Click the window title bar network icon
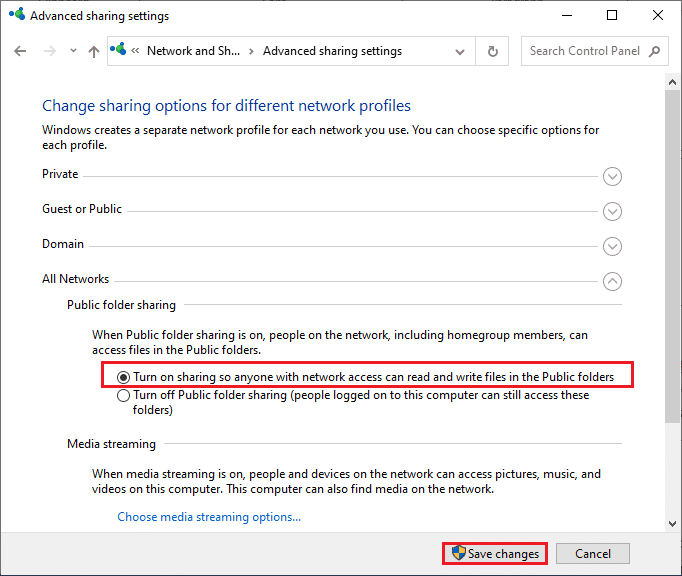Screen dimensions: 682x576 click(15, 15)
